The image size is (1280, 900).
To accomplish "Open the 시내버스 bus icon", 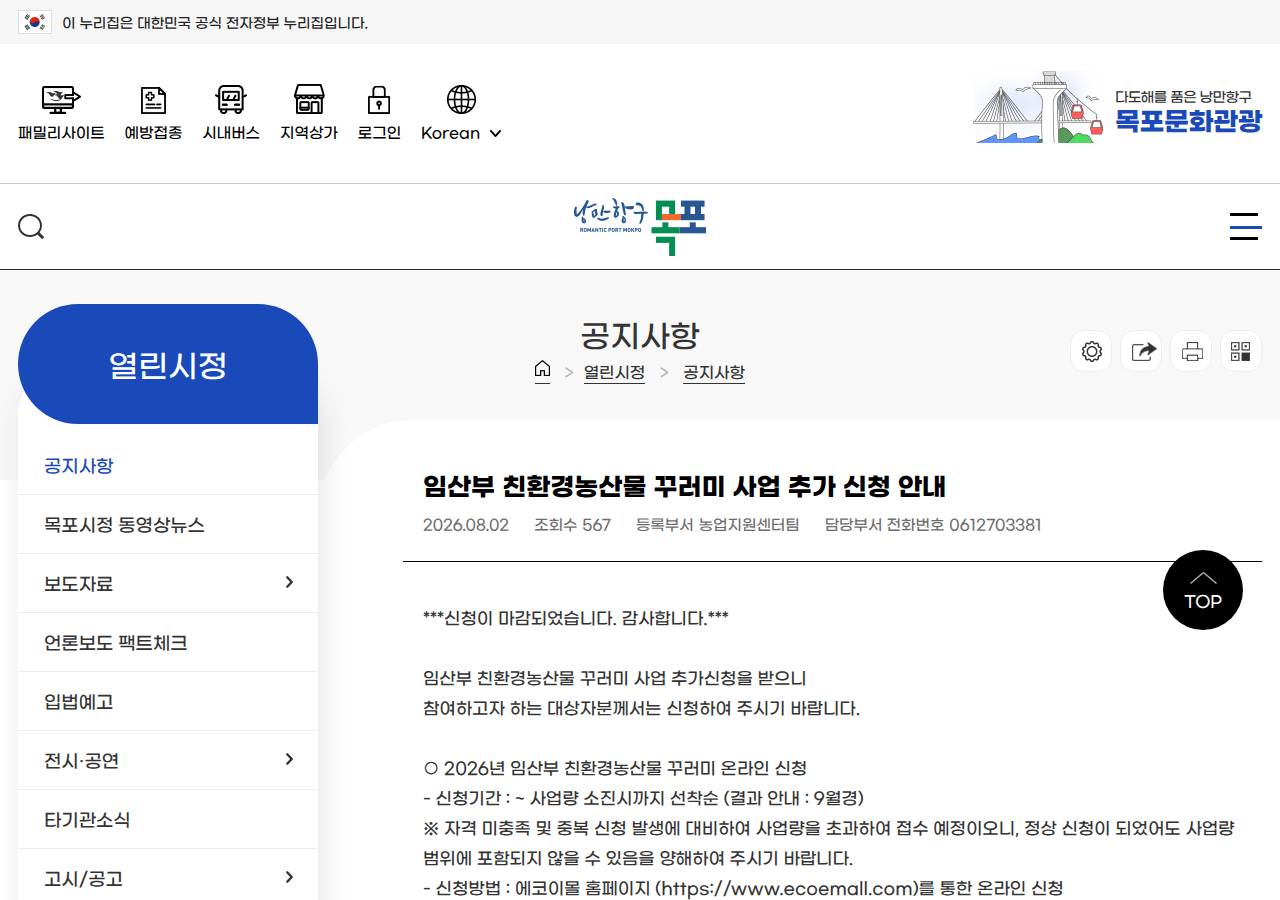I will coord(231,99).
